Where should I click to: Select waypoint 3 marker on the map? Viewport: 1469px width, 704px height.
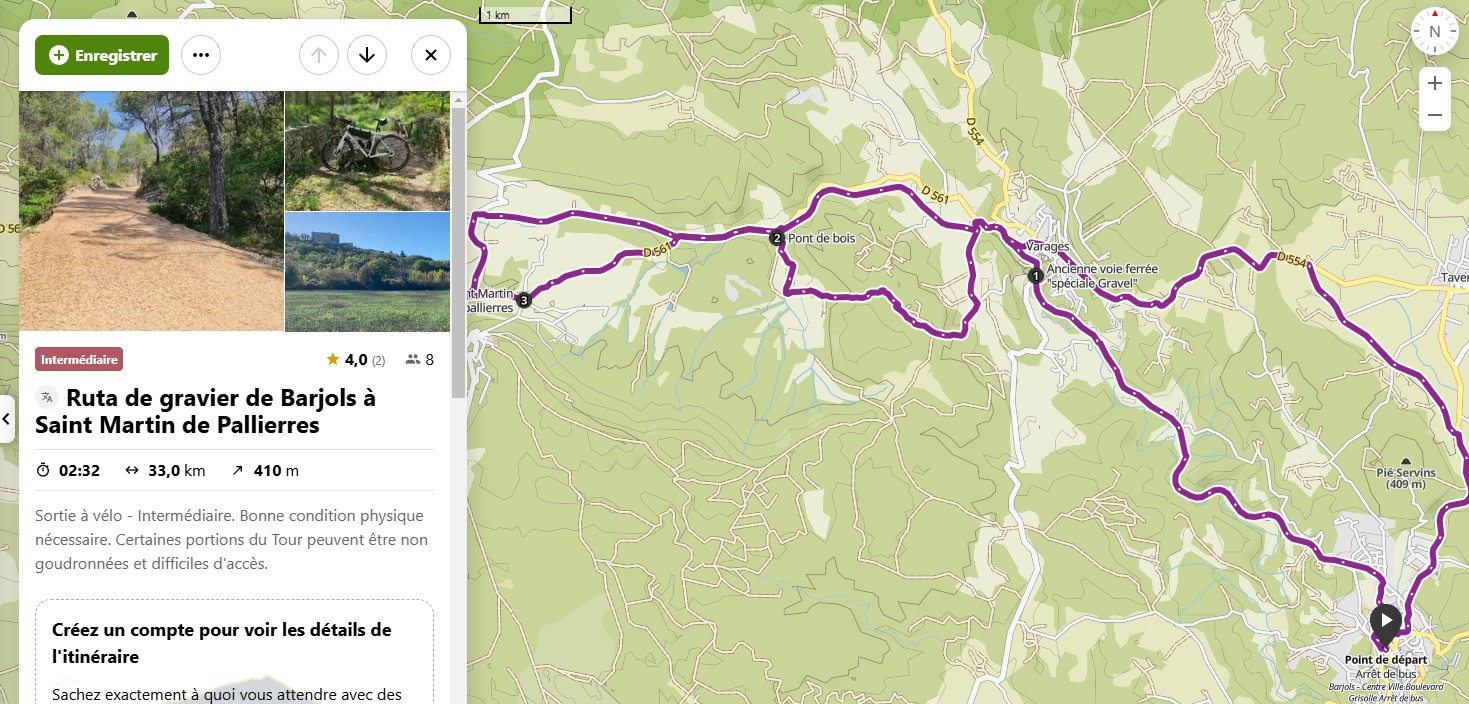[523, 299]
